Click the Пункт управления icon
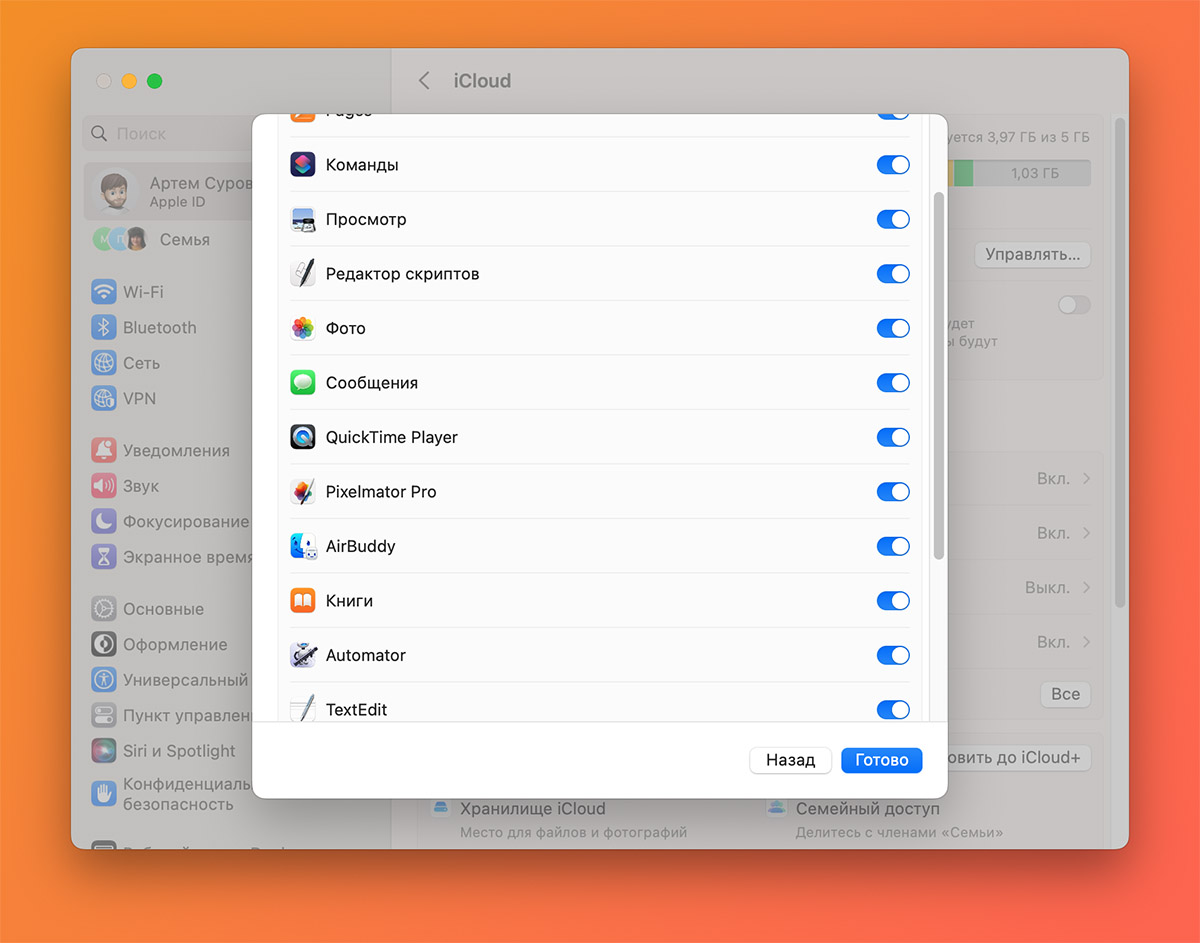The width and height of the screenshot is (1200, 943). tap(104, 716)
